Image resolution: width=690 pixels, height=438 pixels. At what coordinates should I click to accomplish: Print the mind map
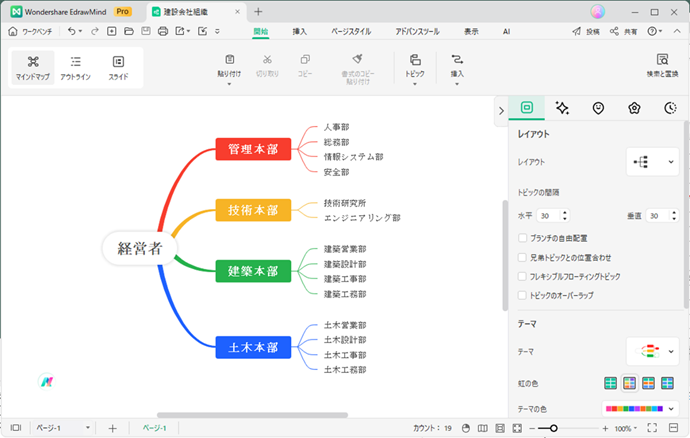point(163,31)
